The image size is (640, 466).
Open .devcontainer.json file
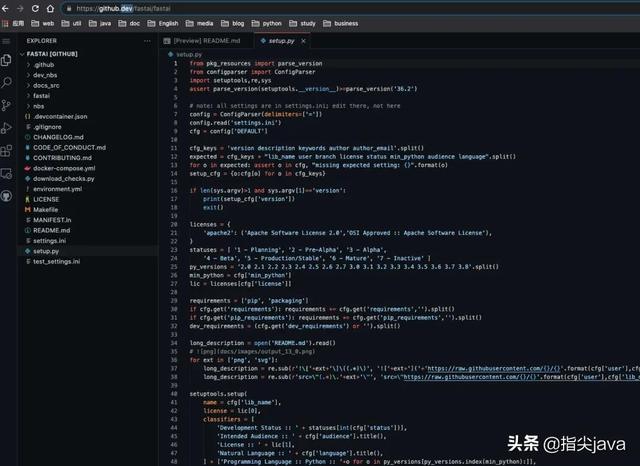click(x=60, y=116)
